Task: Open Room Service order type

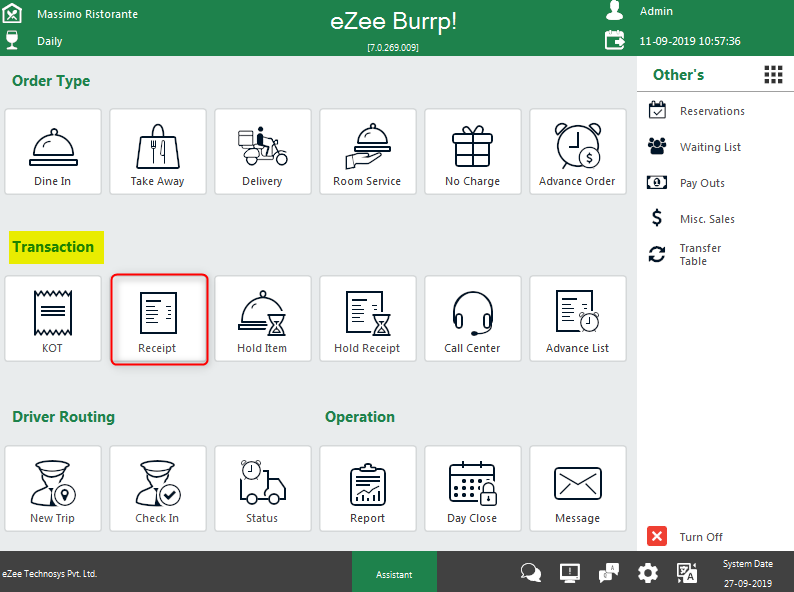Action: tap(368, 151)
